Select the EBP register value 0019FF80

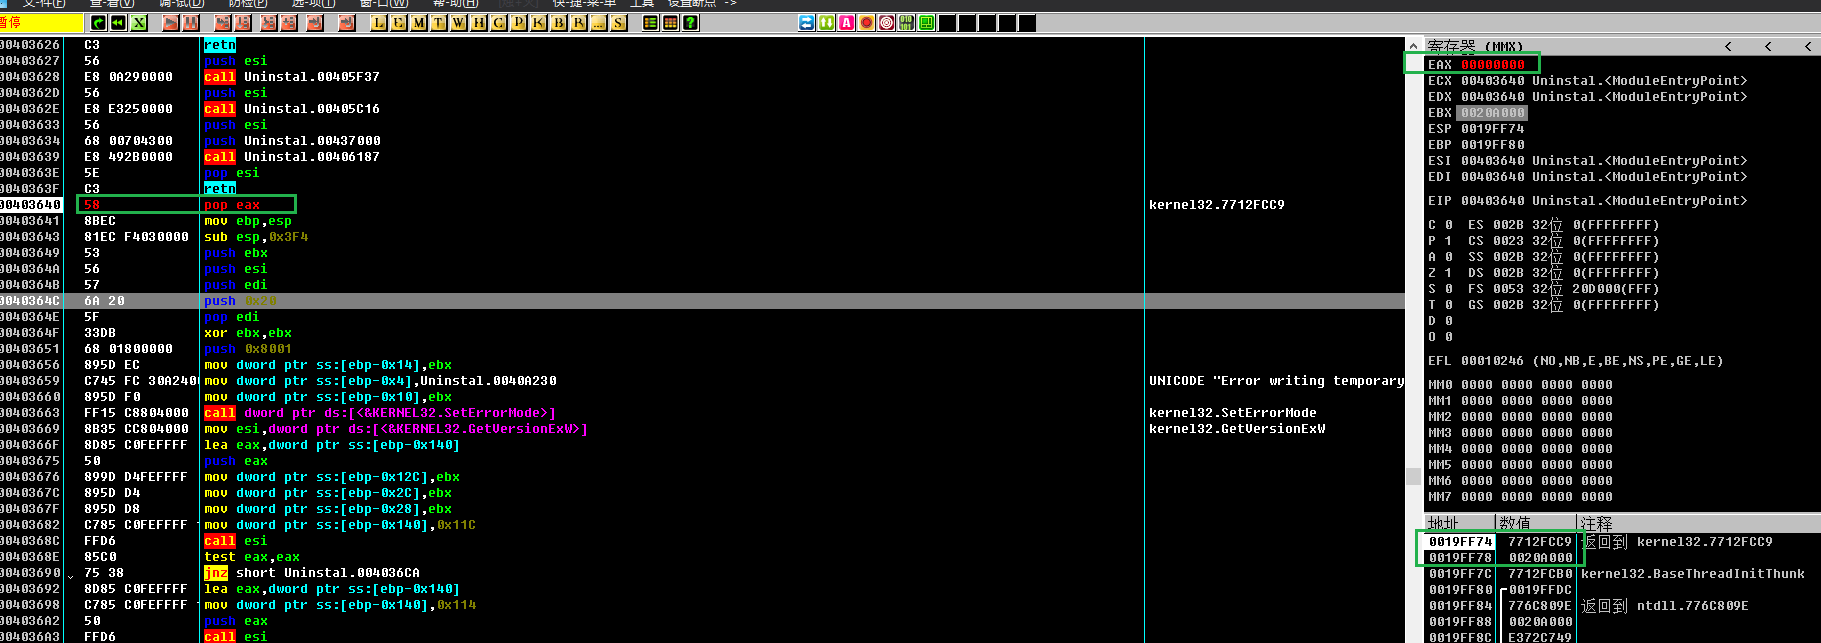point(1493,145)
